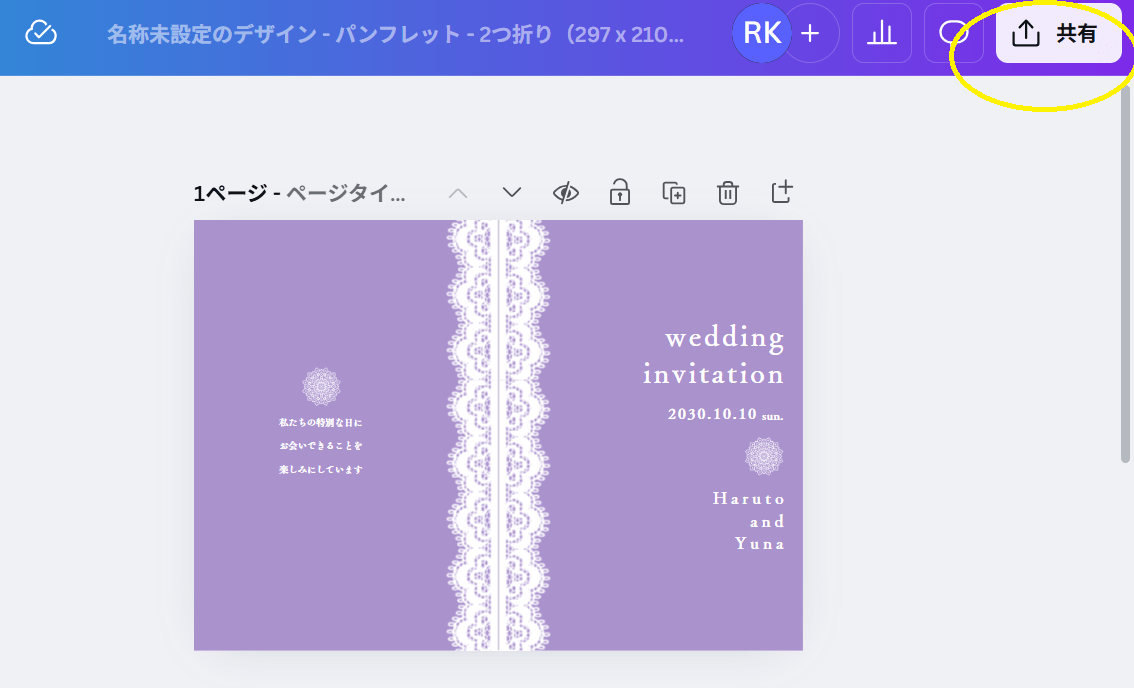
Task: Add a new page with the add-page icon
Action: pyautogui.click(x=782, y=191)
